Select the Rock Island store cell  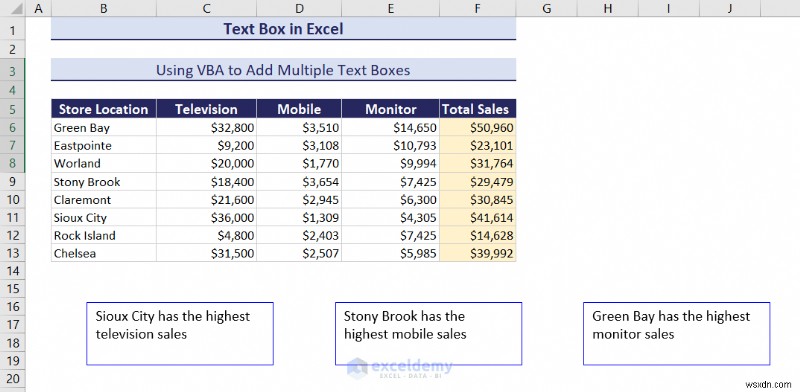[x=104, y=235]
